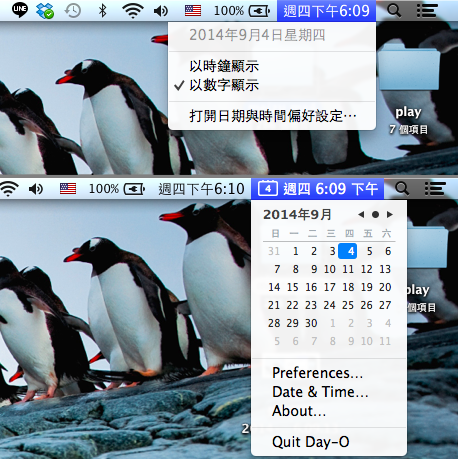Click day 13 in Day-O calendar
The height and width of the screenshot is (459, 458).
click(x=385, y=269)
